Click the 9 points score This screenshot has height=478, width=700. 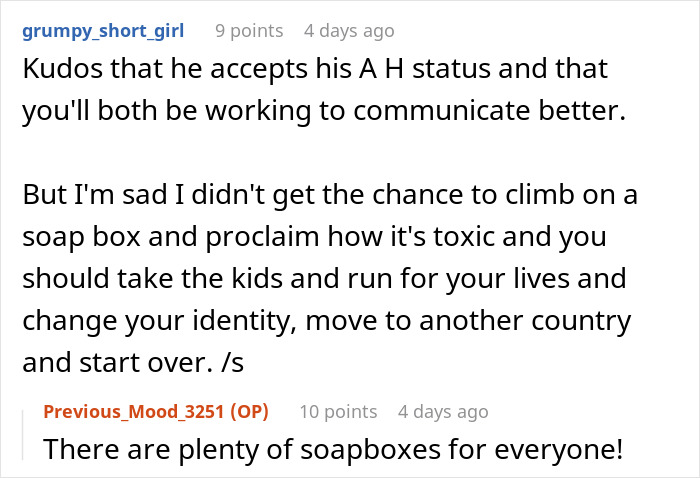249,31
